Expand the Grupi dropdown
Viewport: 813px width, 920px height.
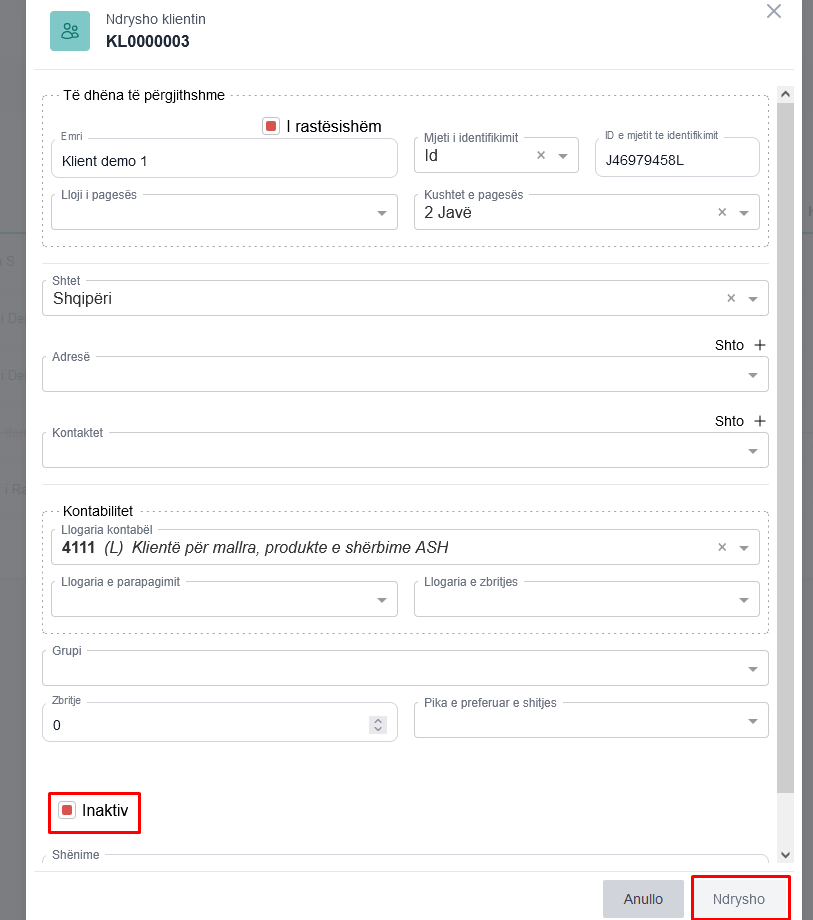pyautogui.click(x=753, y=668)
